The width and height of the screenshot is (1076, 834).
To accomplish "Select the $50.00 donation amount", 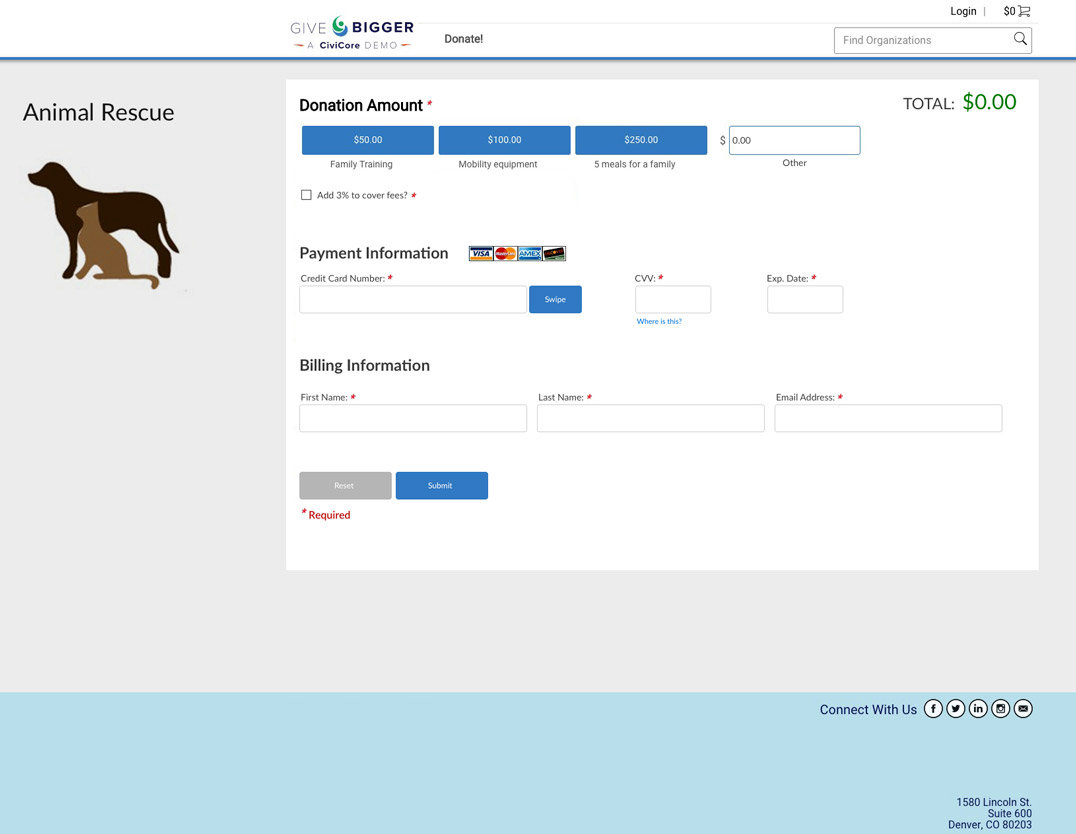I will tap(368, 140).
